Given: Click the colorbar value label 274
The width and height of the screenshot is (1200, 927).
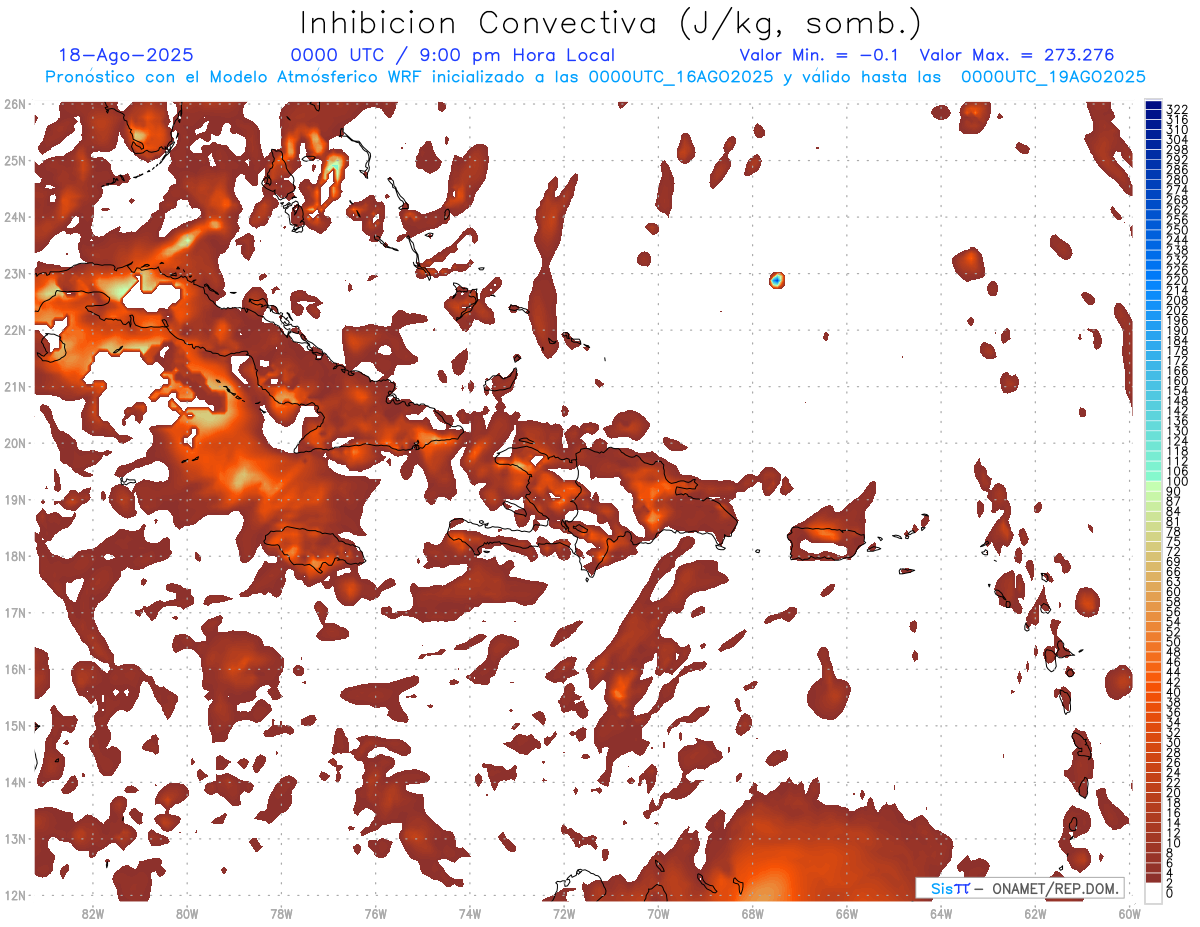Looking at the screenshot, I should click(1177, 190).
